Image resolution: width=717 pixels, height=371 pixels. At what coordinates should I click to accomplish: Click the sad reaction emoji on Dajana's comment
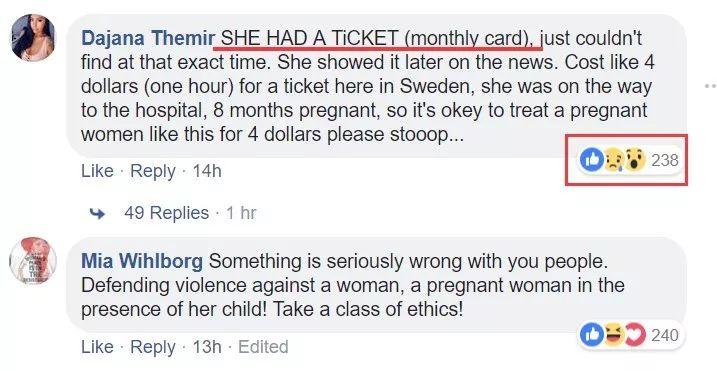613,160
